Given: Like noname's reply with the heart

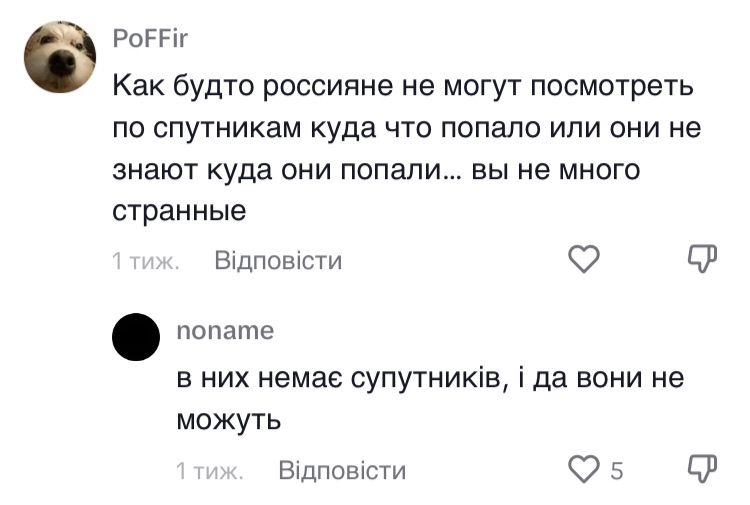Looking at the screenshot, I should pyautogui.click(x=581, y=469).
